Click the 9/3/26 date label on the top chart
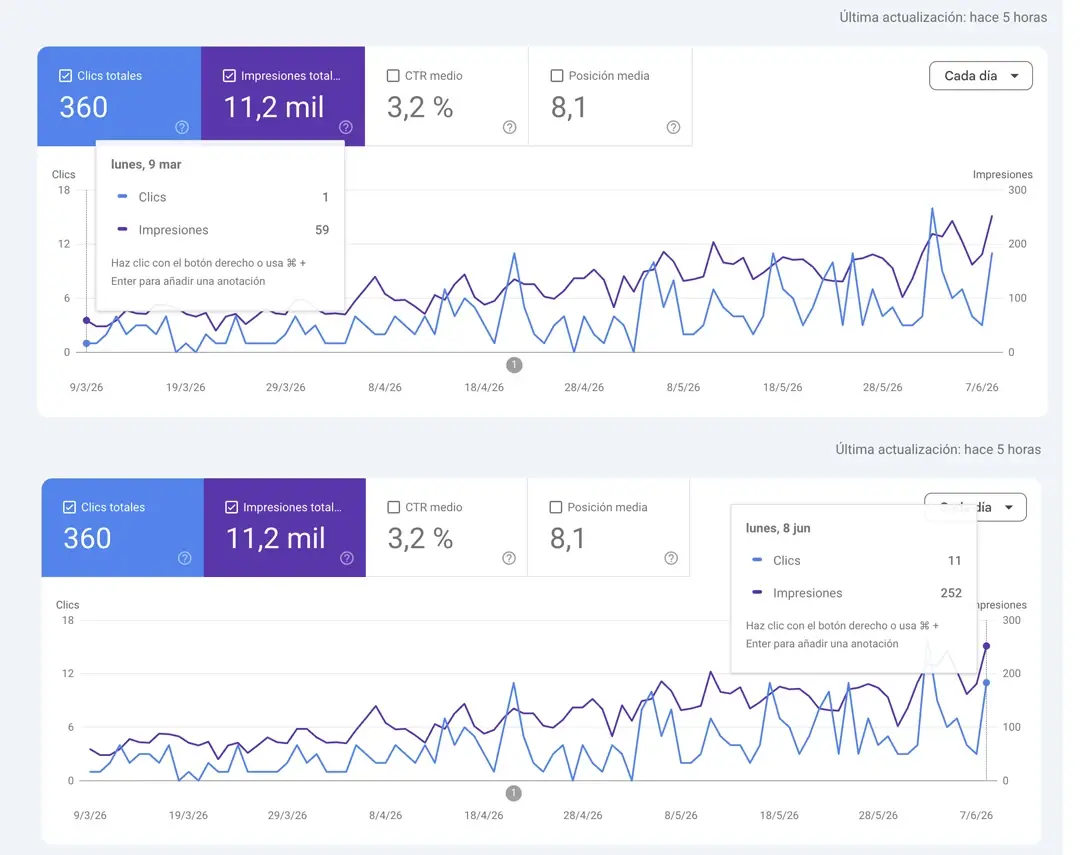This screenshot has width=1080, height=855. [x=86, y=387]
